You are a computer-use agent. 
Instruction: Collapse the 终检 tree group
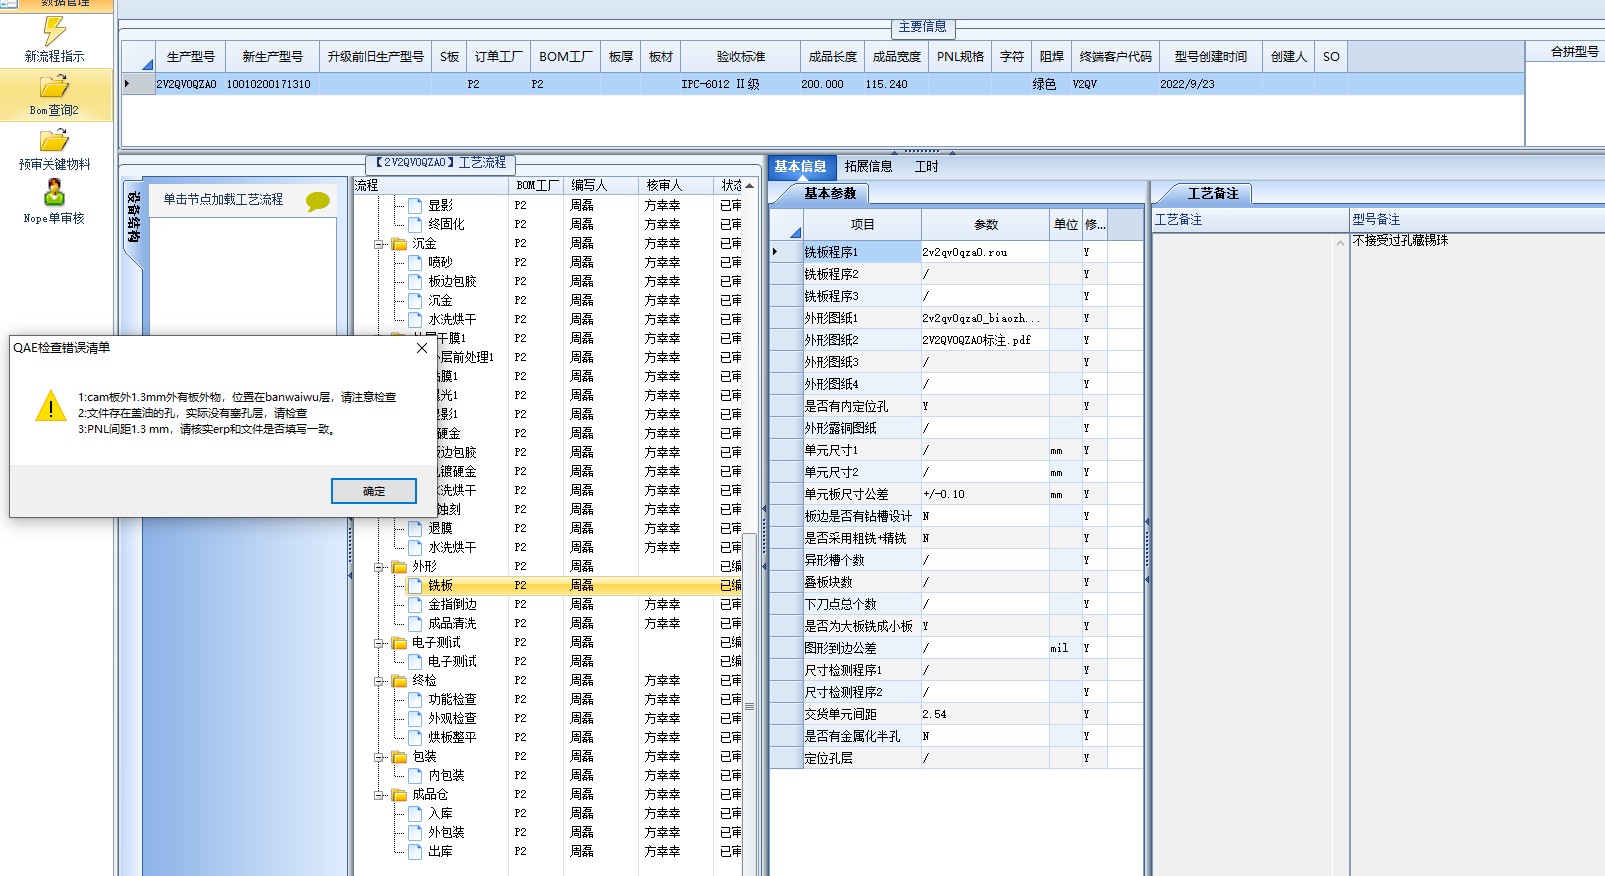[380, 681]
